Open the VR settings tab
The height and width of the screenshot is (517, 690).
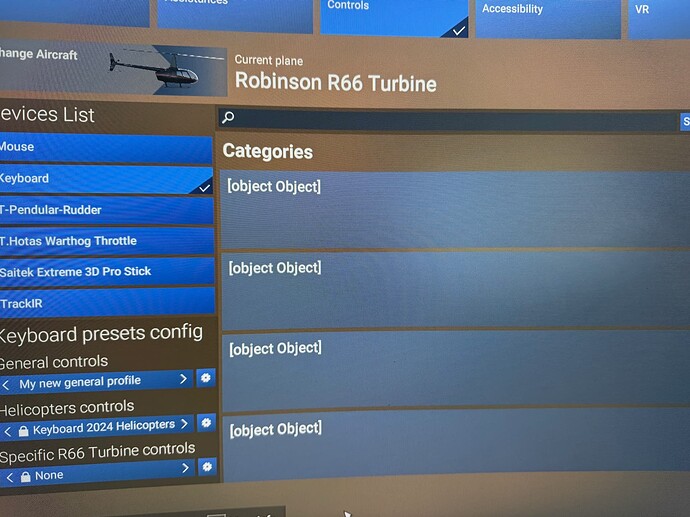click(659, 19)
